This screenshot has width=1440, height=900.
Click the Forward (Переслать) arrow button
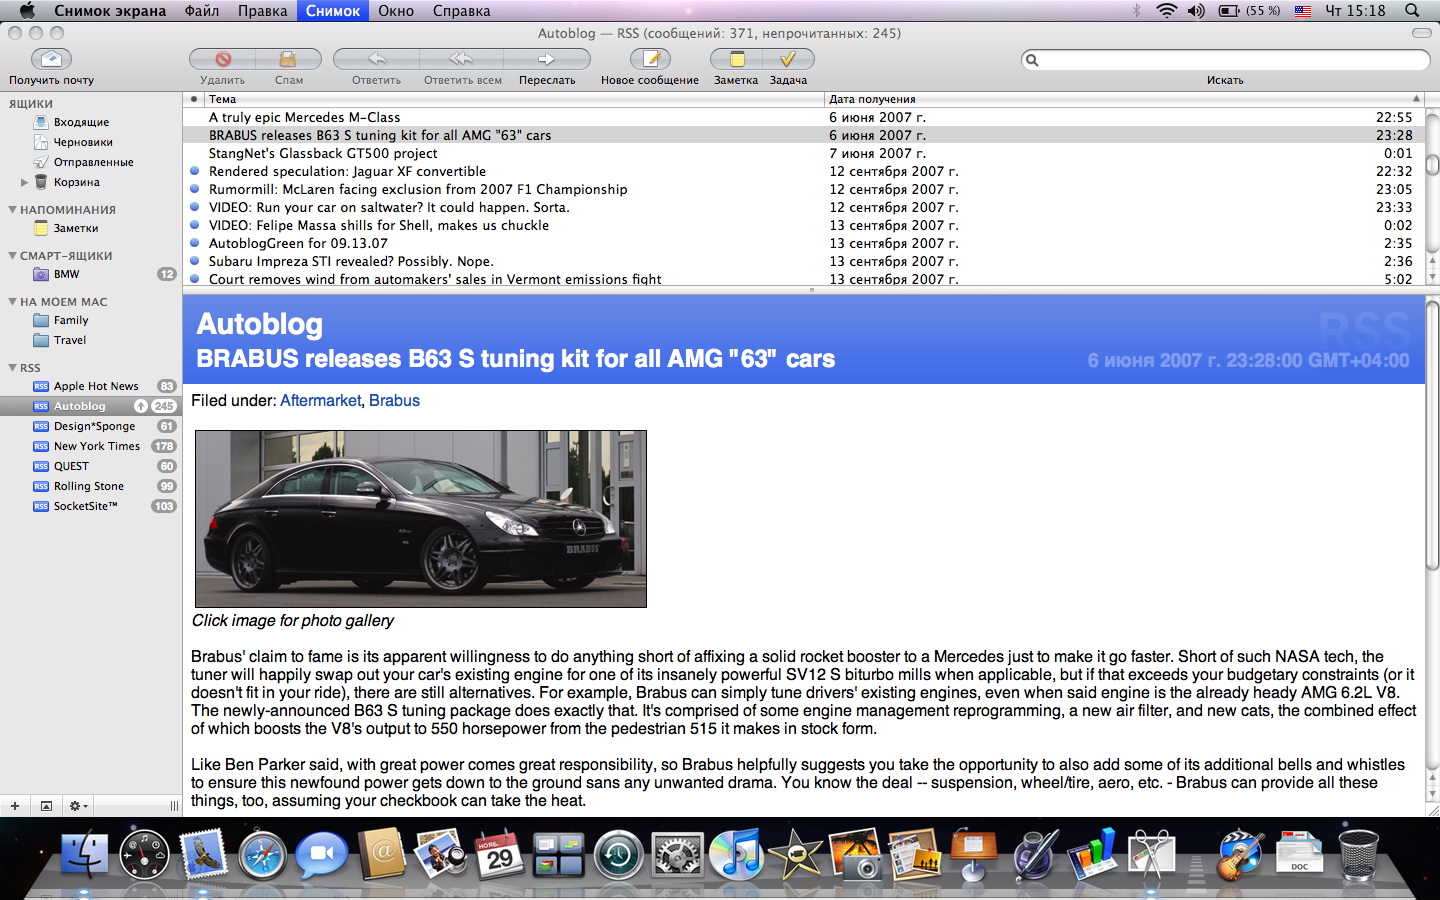click(547, 59)
